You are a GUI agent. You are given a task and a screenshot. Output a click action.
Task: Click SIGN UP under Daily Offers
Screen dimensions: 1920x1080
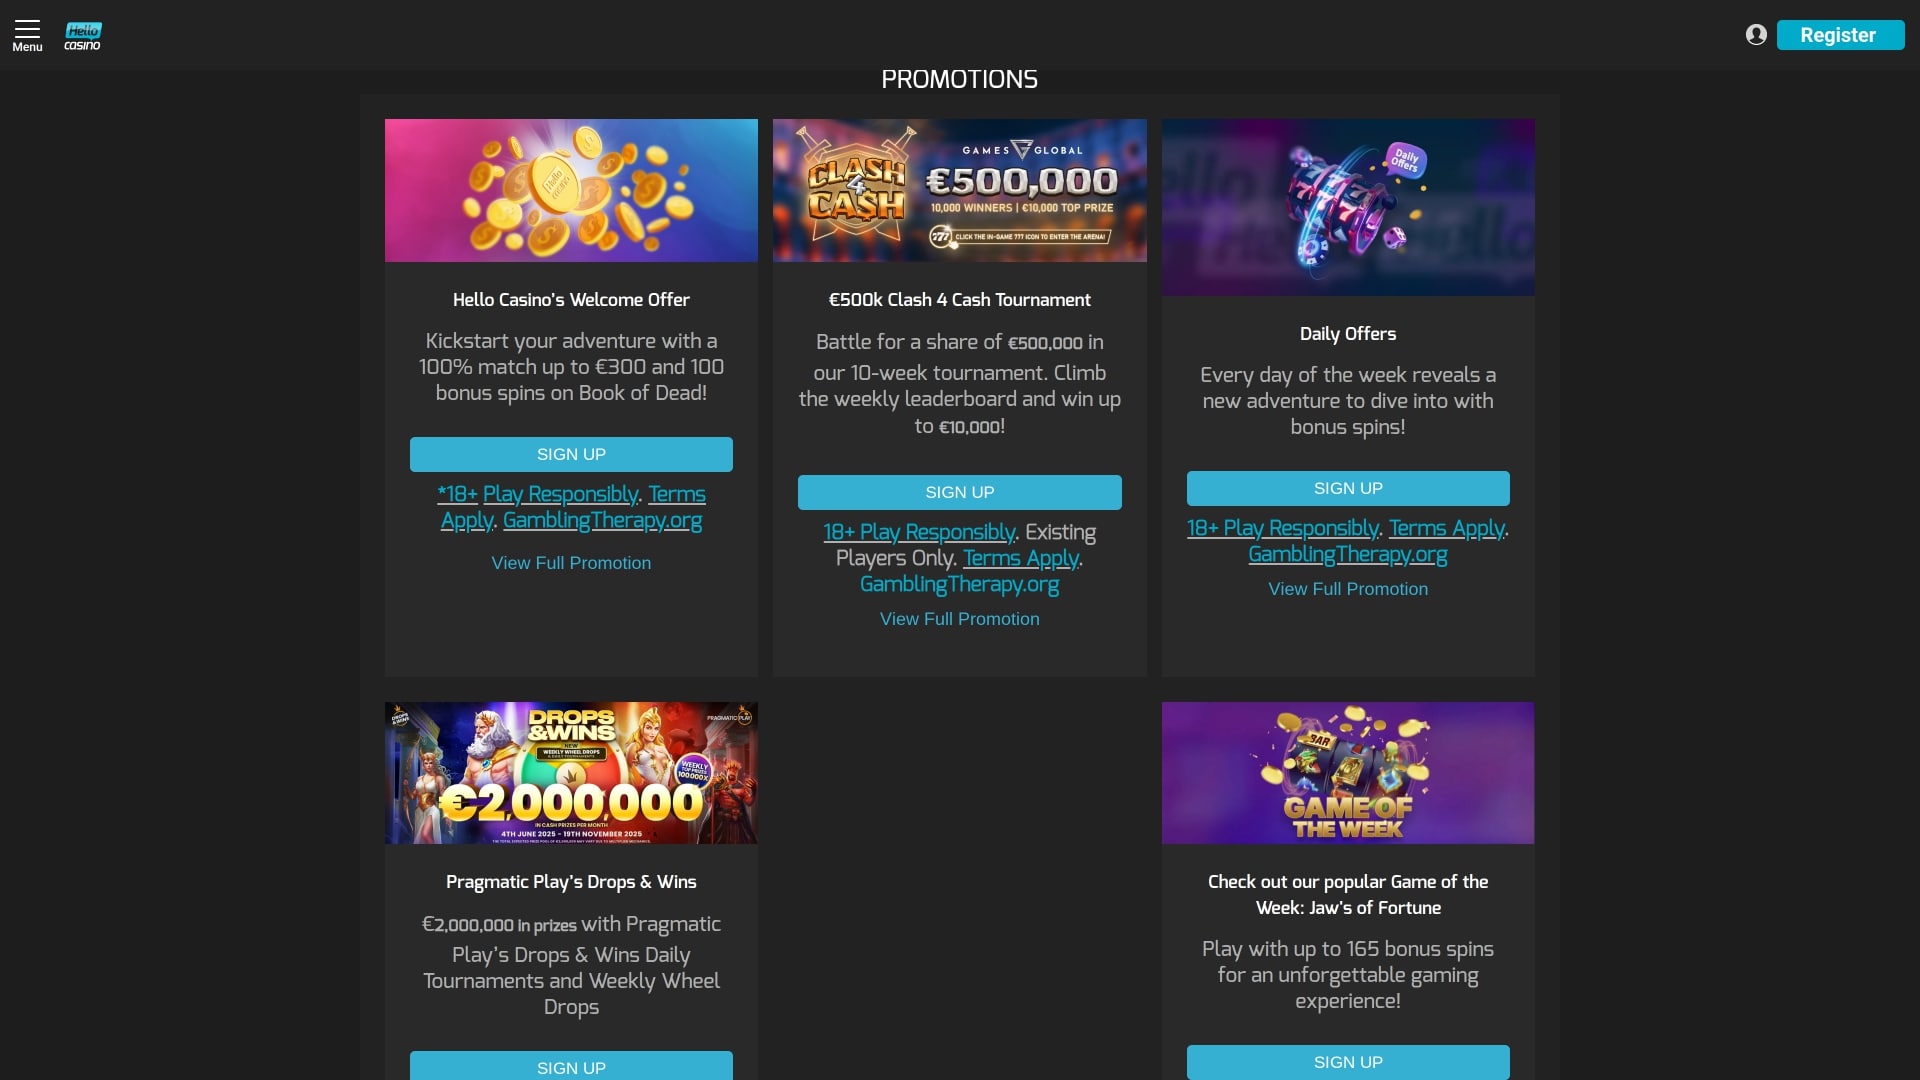pos(1347,488)
